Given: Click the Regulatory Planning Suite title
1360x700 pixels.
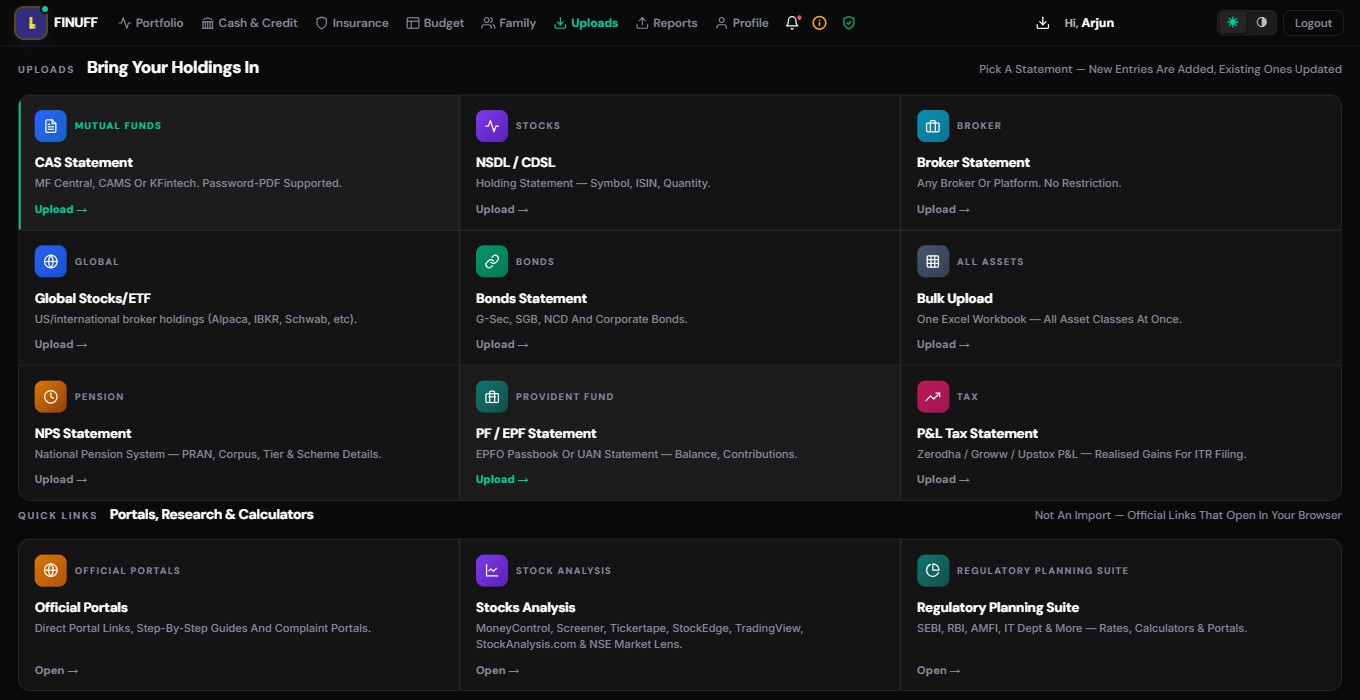Looking at the screenshot, I should tap(998, 607).
